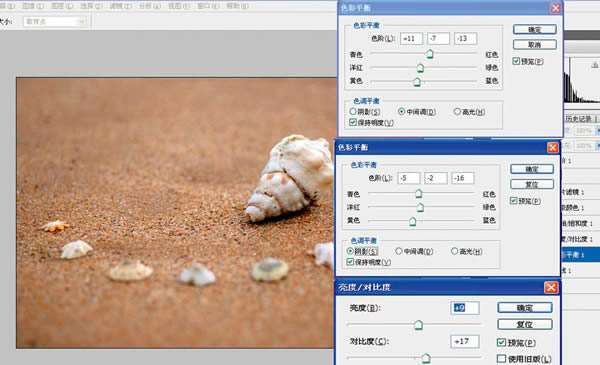Toggle 预览 checkbox in Color Balance dialog showing -5

pyautogui.click(x=514, y=200)
